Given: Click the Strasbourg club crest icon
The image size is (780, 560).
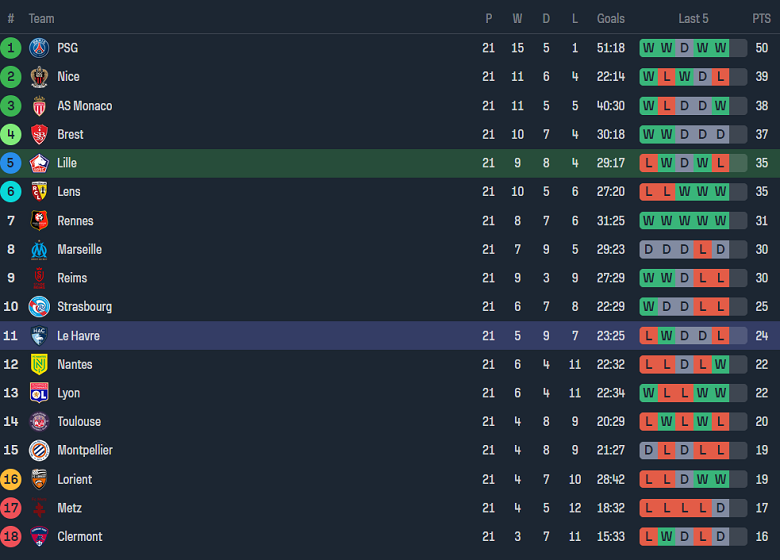Looking at the screenshot, I should (39, 307).
